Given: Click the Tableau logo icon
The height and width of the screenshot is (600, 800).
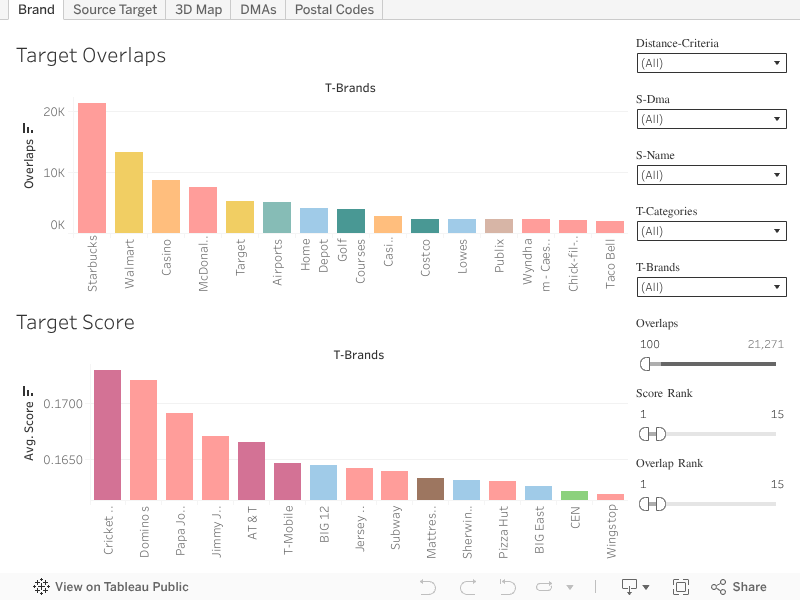Looking at the screenshot, I should (x=42, y=587).
